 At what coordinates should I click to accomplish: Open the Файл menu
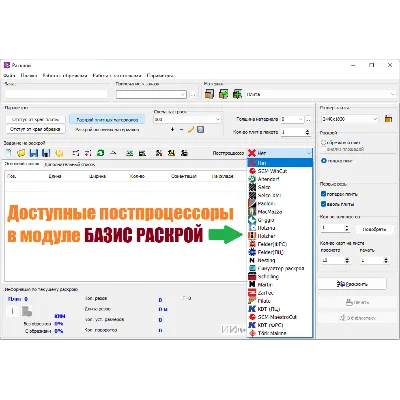point(9,76)
